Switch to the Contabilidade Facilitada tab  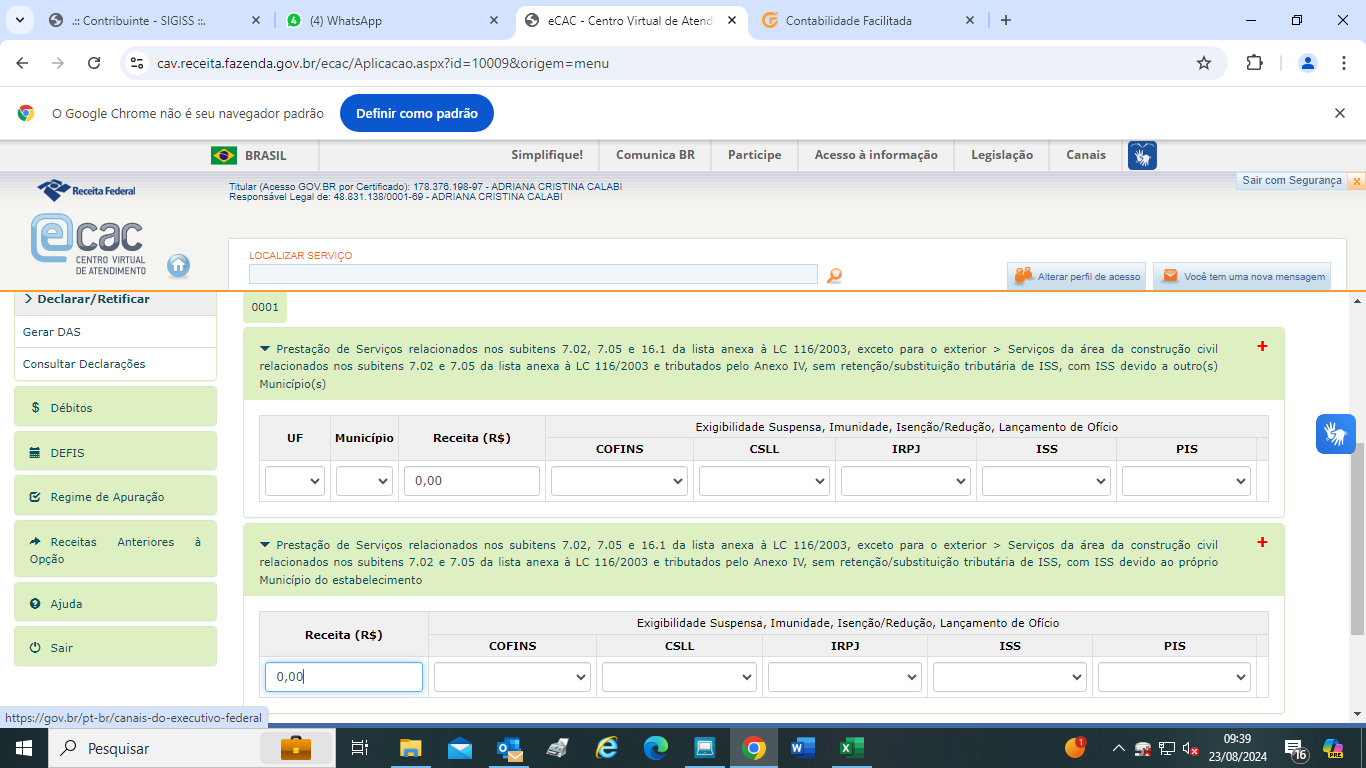pyautogui.click(x=869, y=20)
